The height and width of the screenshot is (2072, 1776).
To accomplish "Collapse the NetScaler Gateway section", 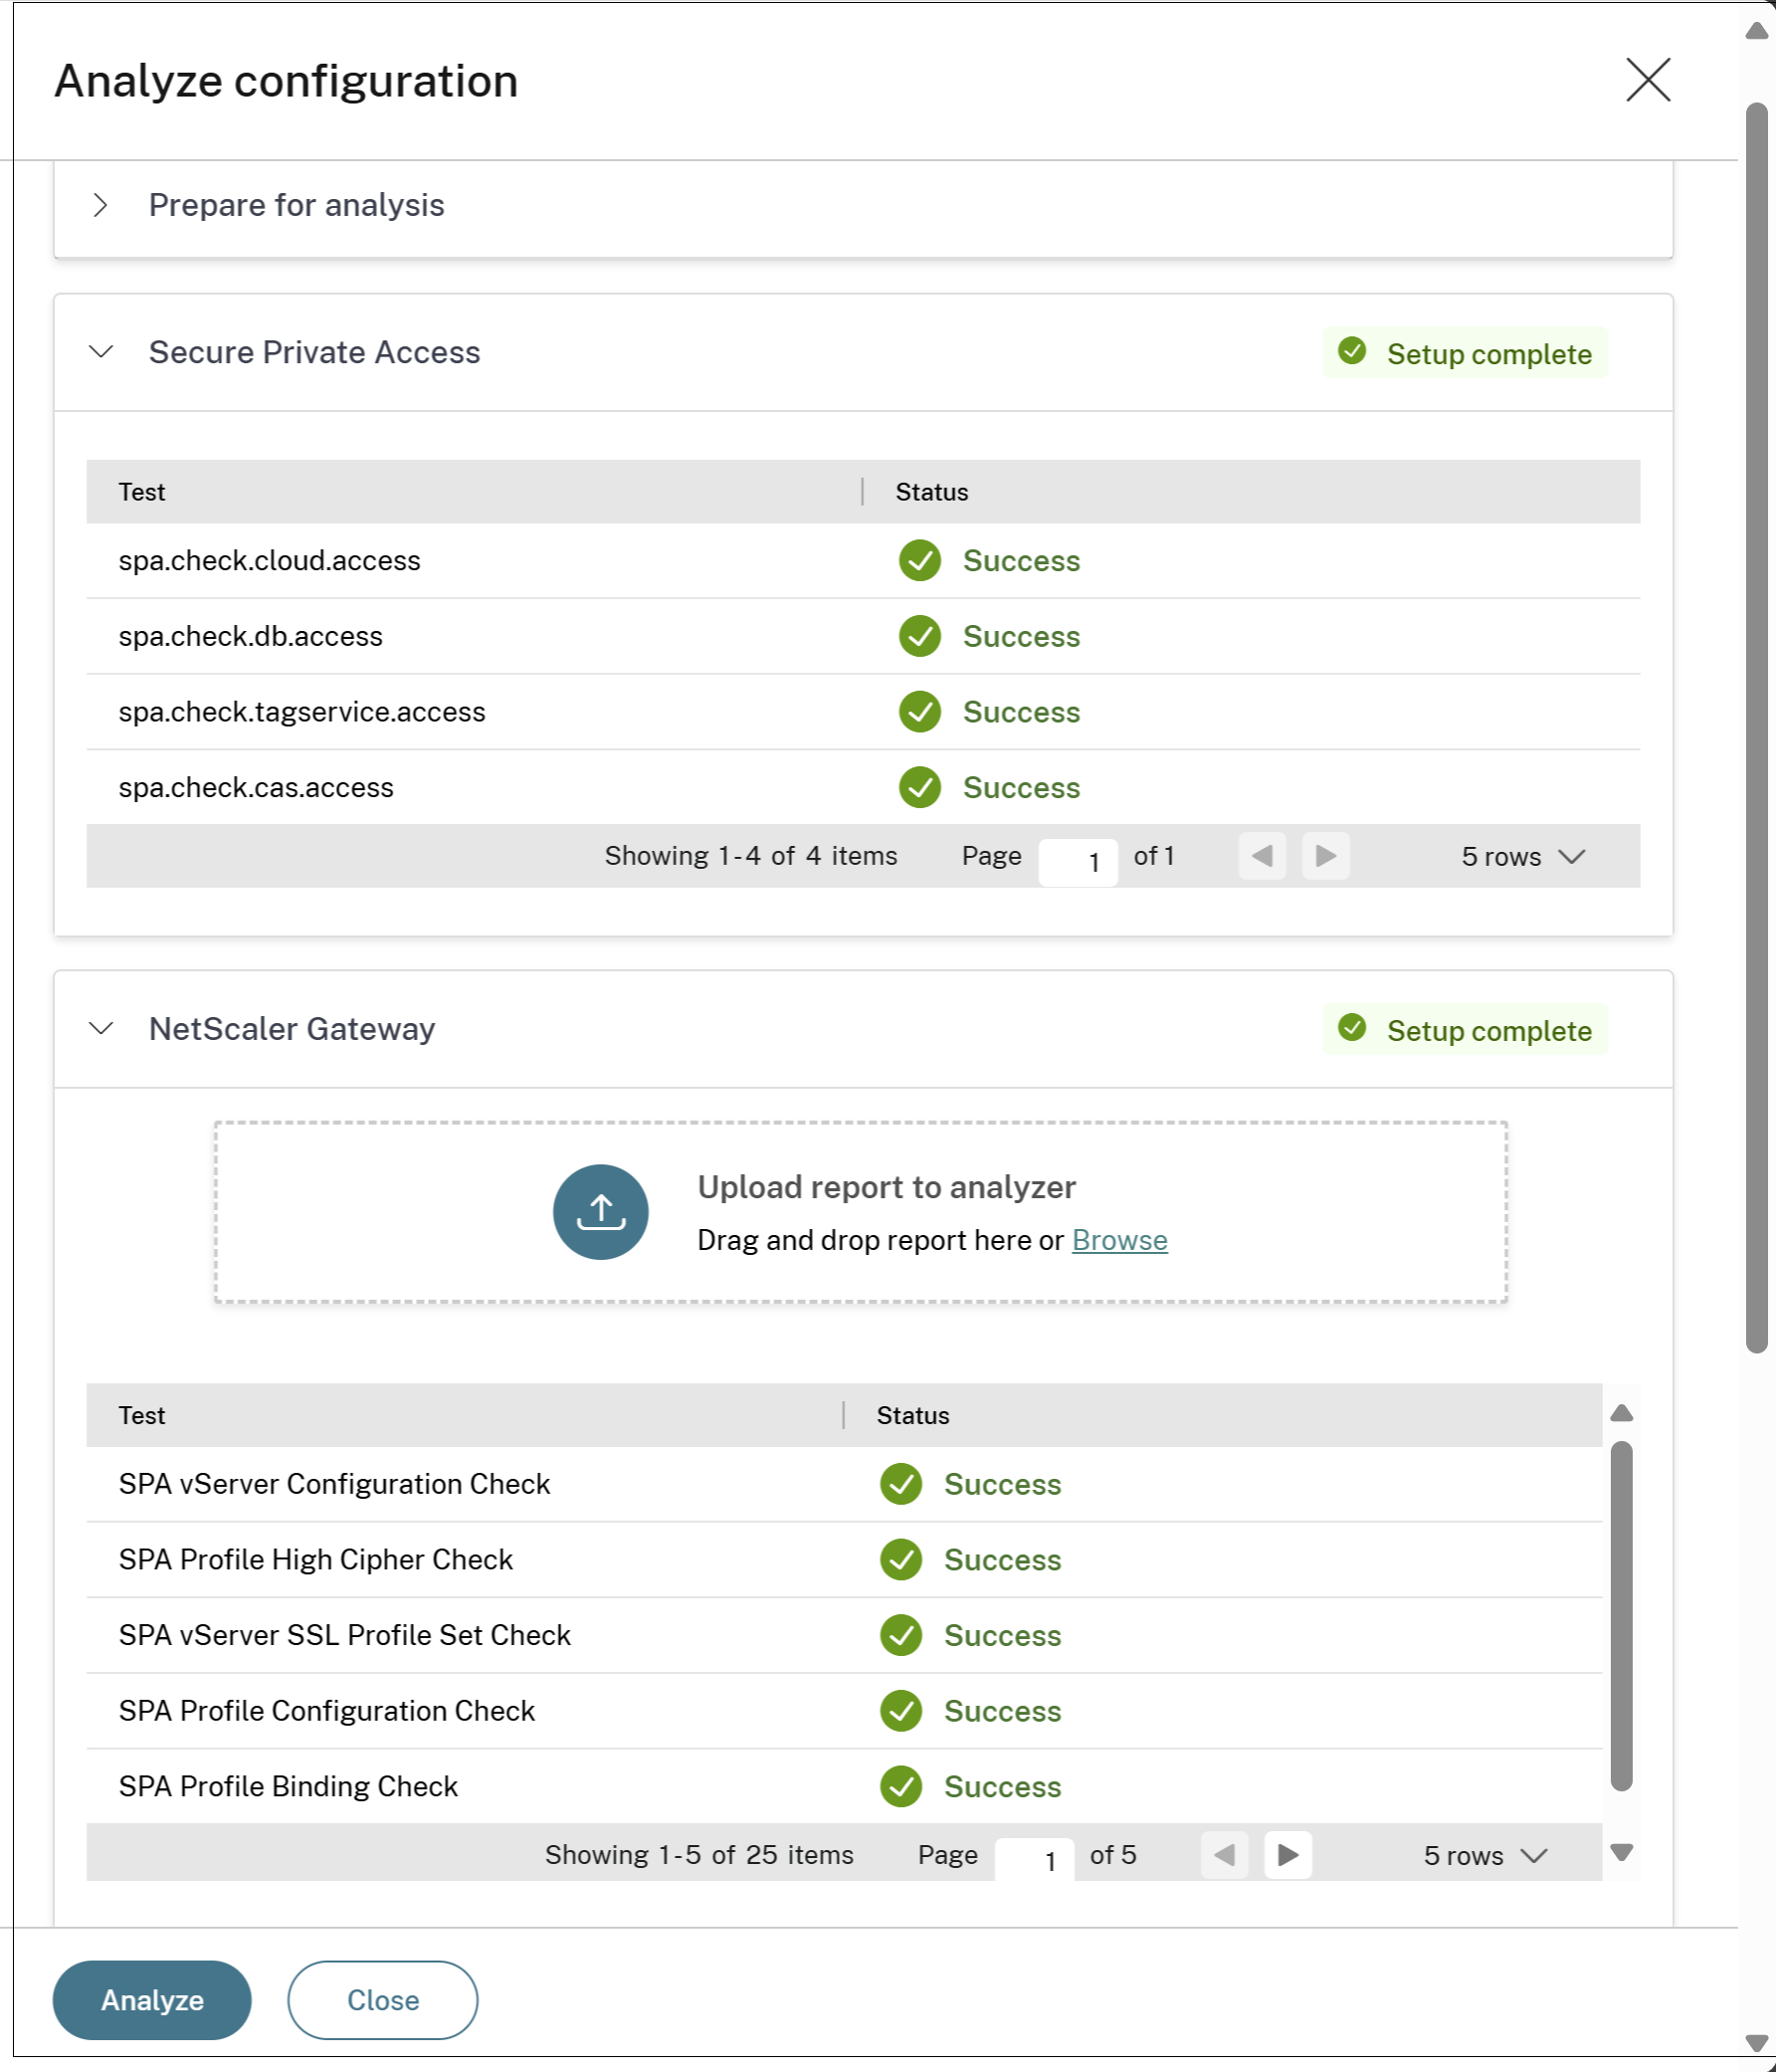I will (x=101, y=1028).
